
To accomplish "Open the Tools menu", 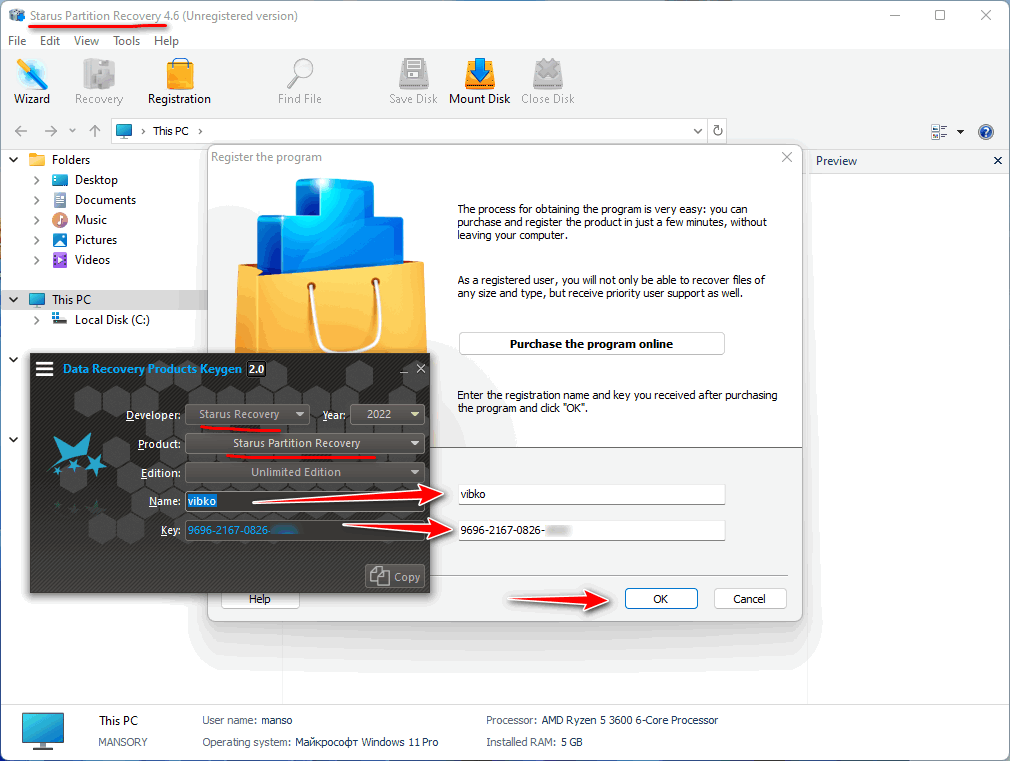I will [126, 41].
